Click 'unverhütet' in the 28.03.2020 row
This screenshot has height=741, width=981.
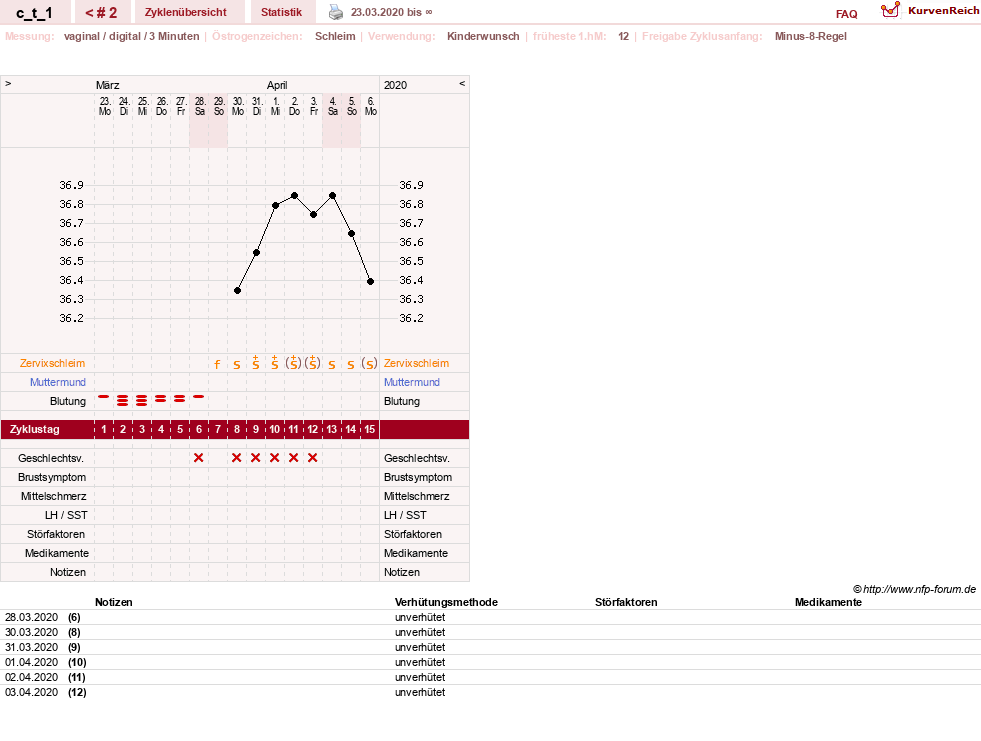click(x=420, y=617)
